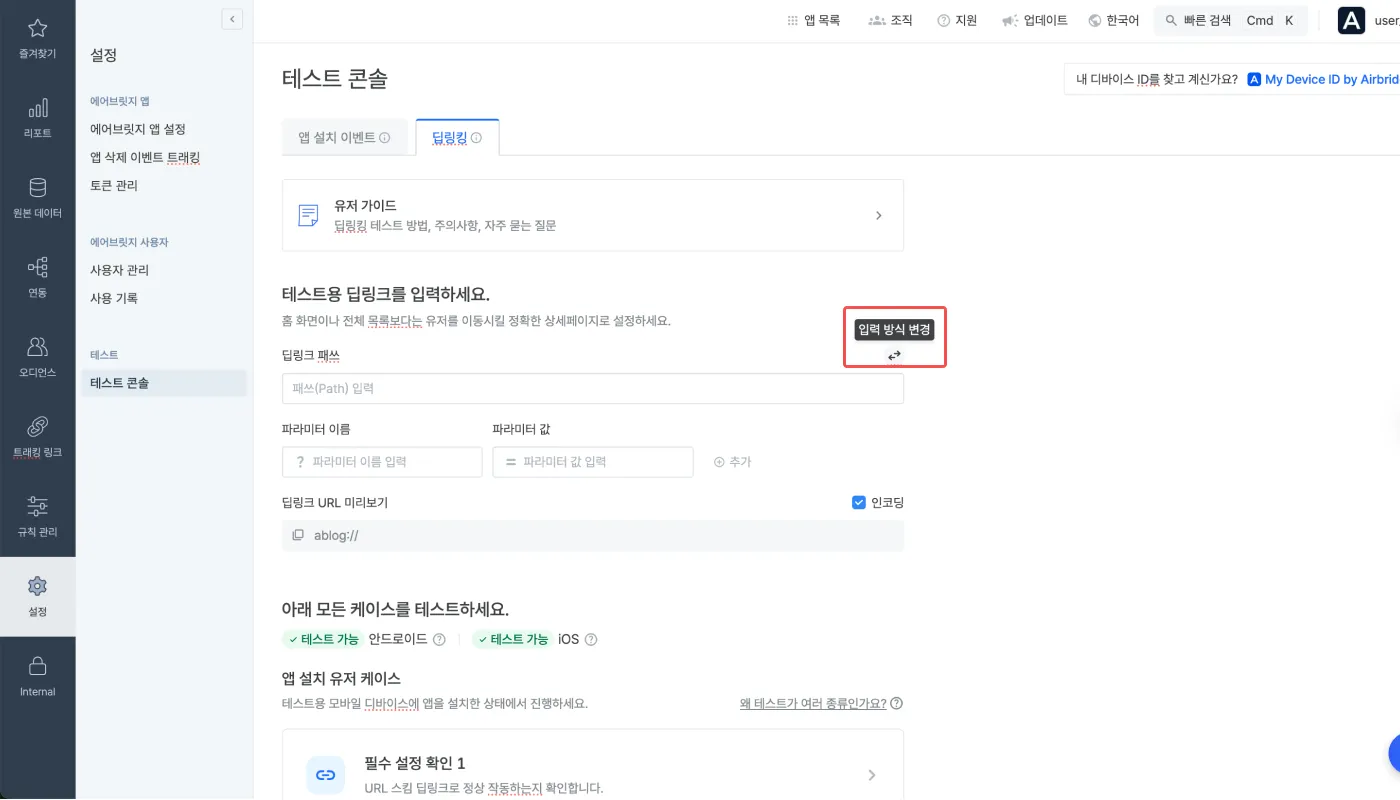Image resolution: width=1400 pixels, height=800 pixels.
Task: Open the 원본 데이터 database icon
Action: 37,188
